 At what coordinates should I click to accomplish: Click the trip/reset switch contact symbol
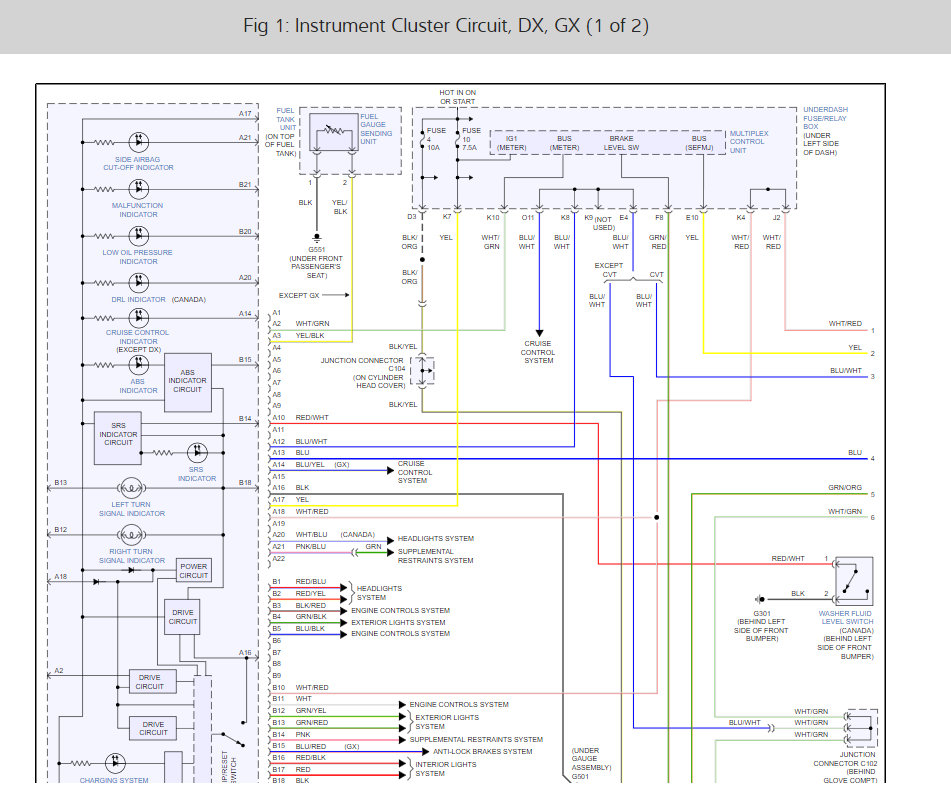click(232, 739)
